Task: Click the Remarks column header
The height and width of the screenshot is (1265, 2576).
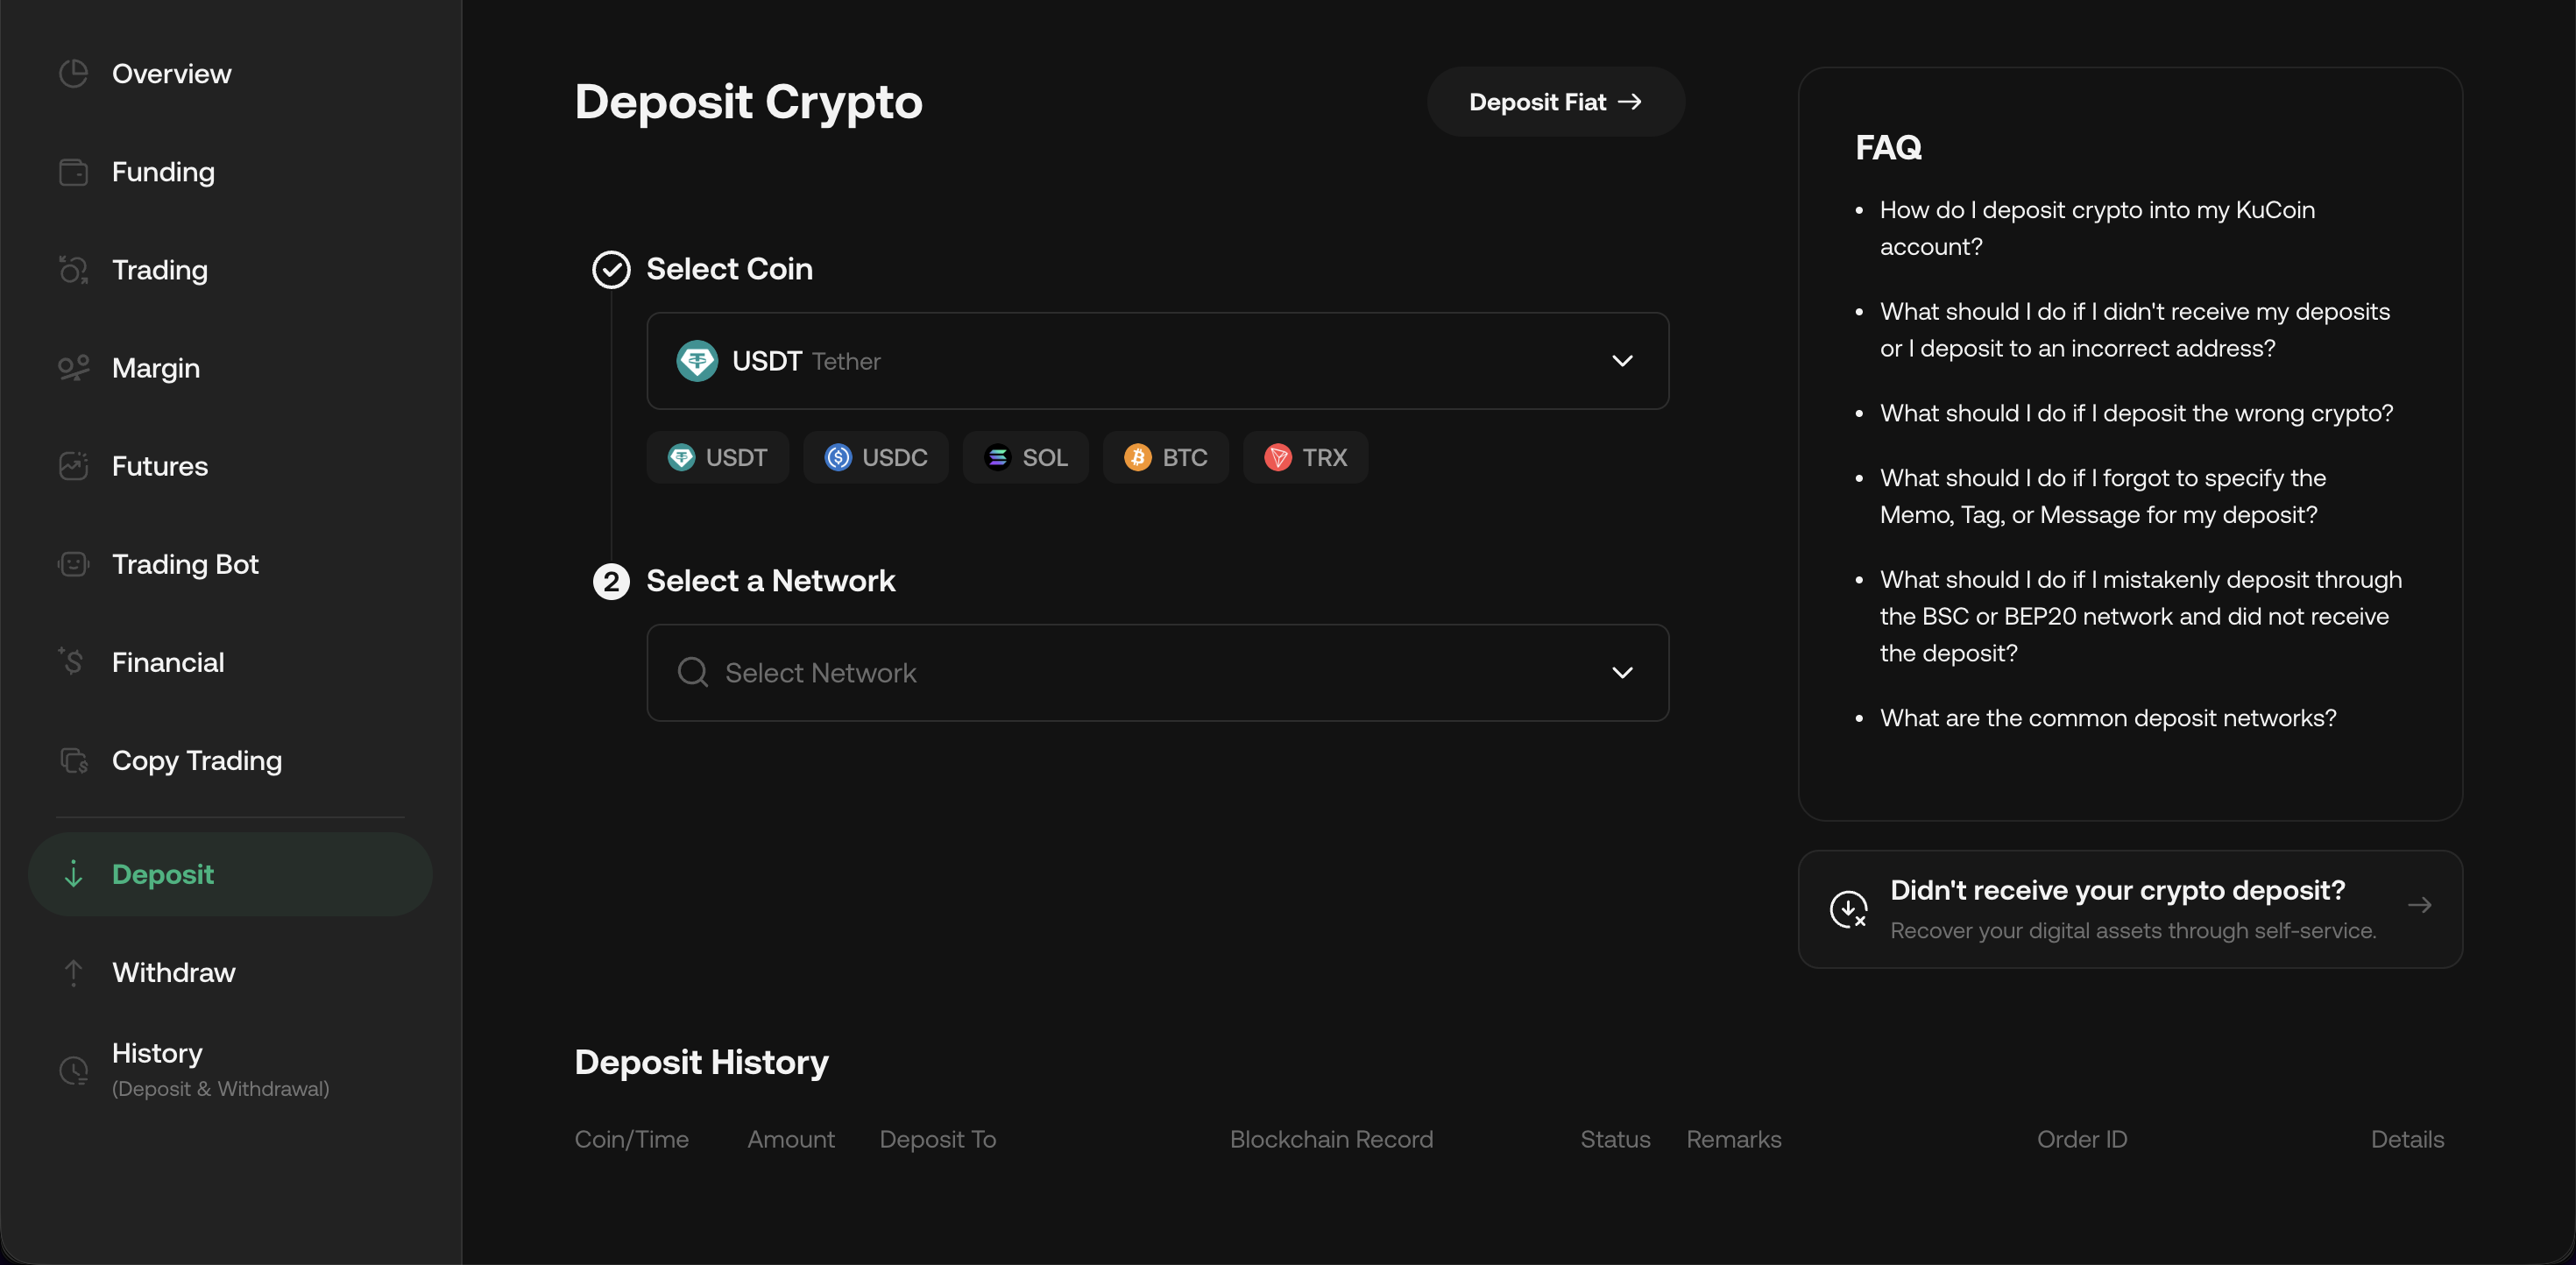Action: tap(1733, 1140)
